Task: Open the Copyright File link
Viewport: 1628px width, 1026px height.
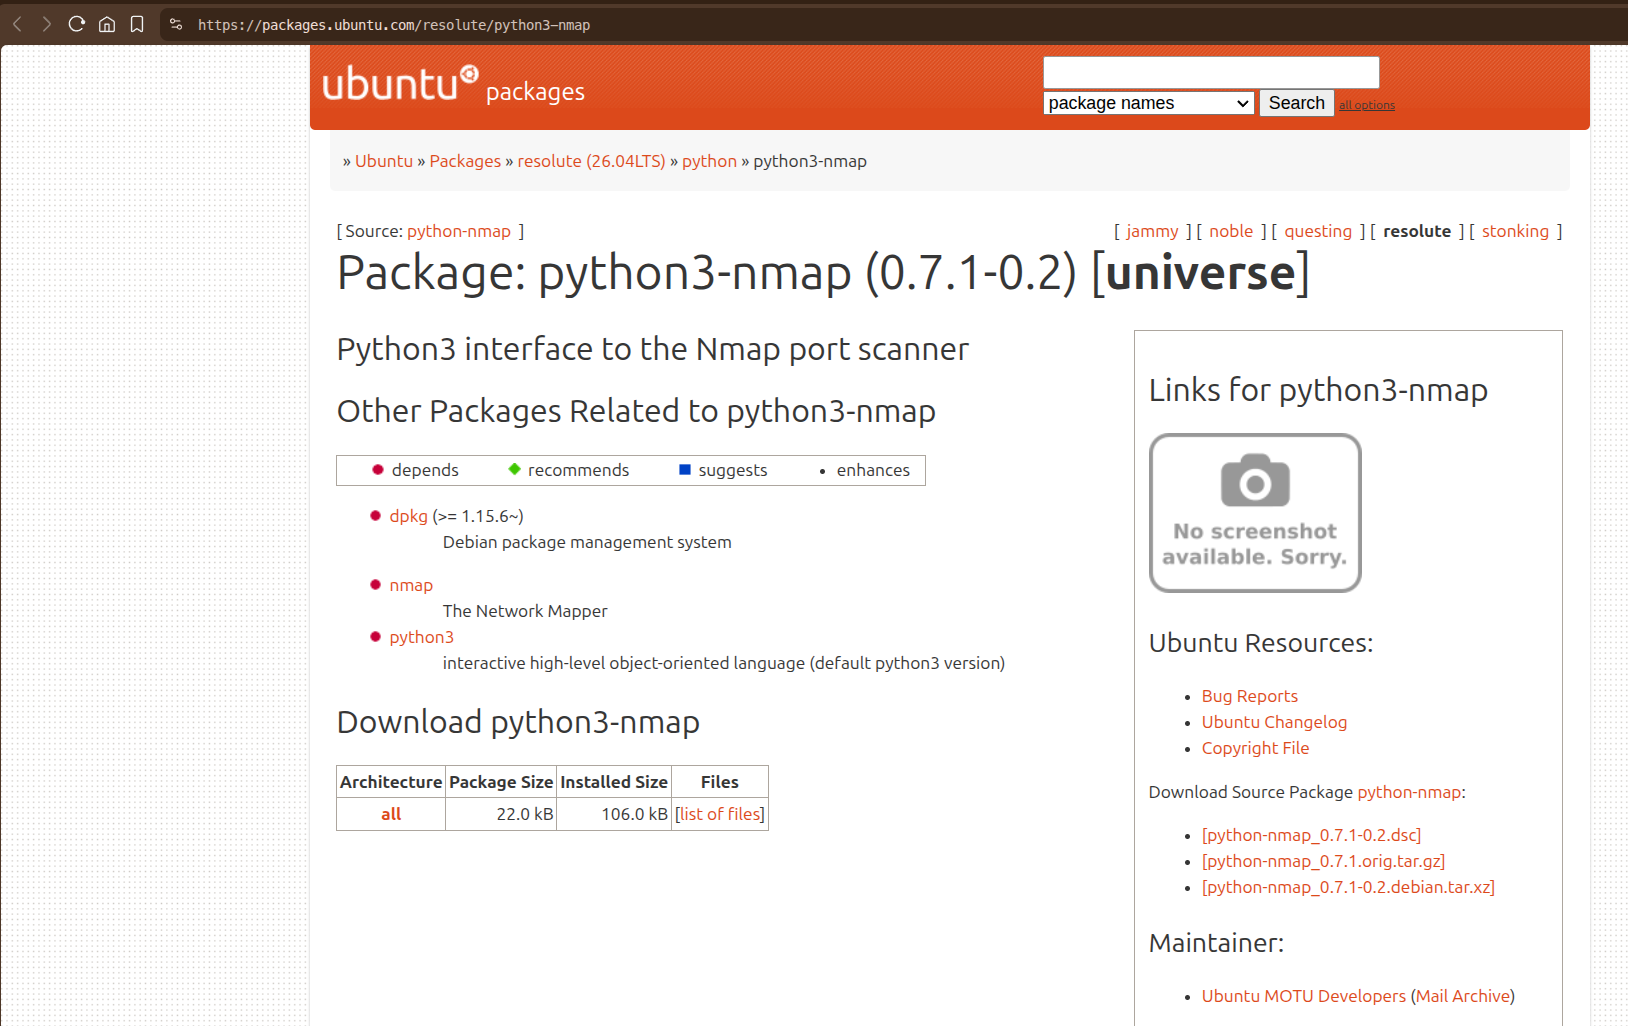Action: click(1255, 748)
